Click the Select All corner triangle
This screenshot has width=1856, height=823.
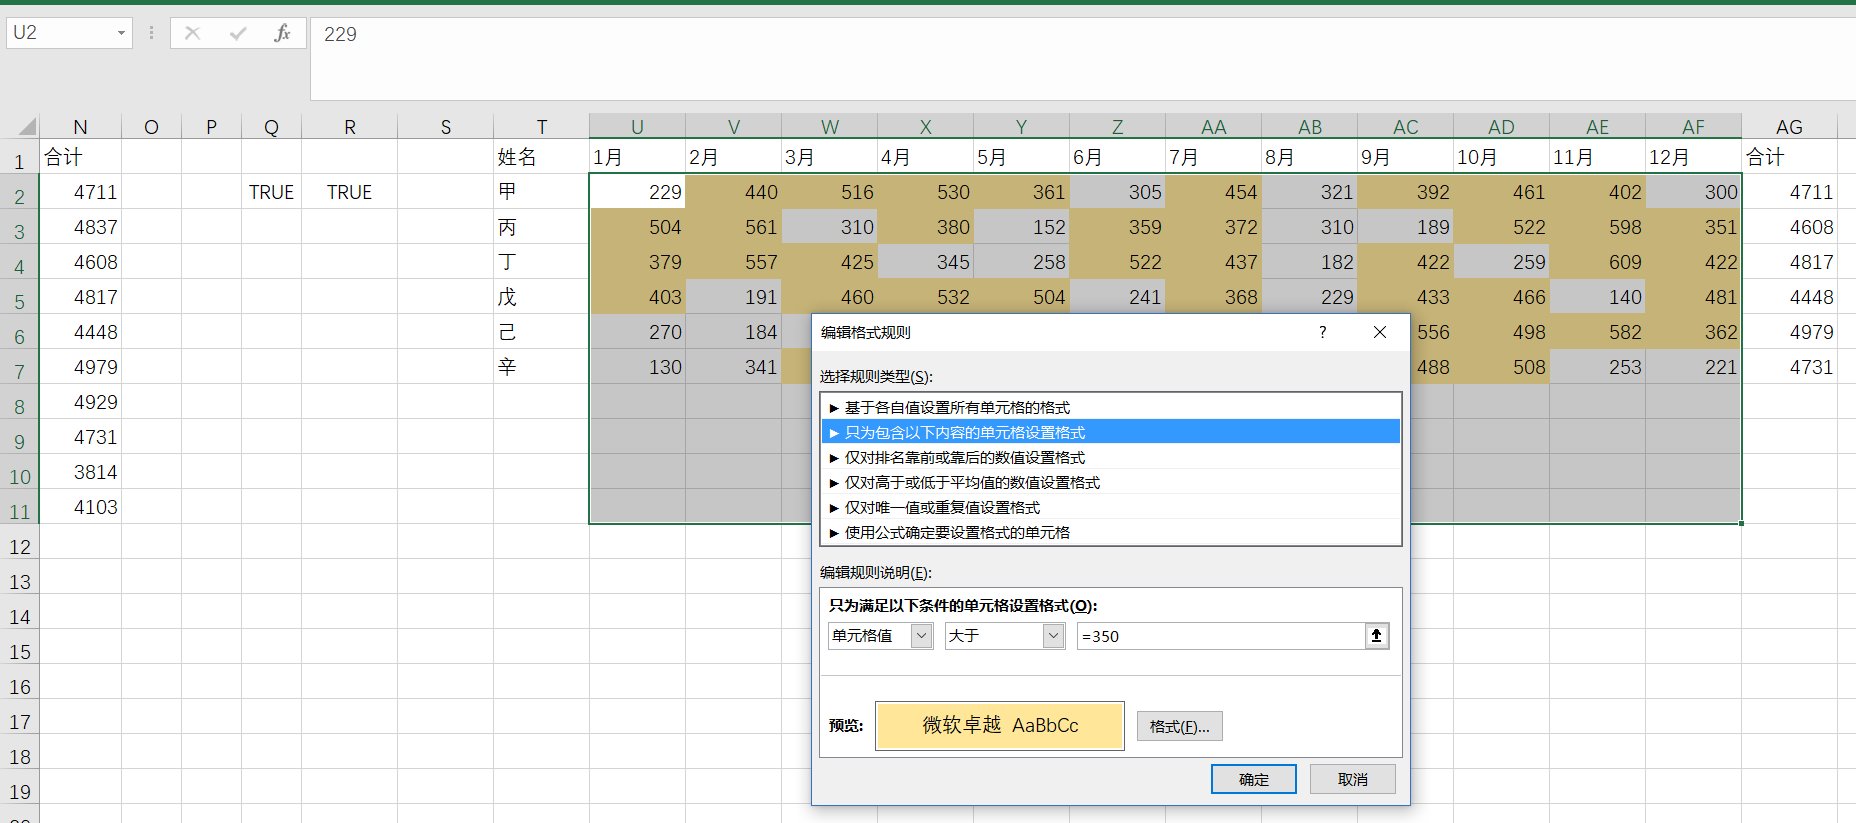click(x=27, y=126)
